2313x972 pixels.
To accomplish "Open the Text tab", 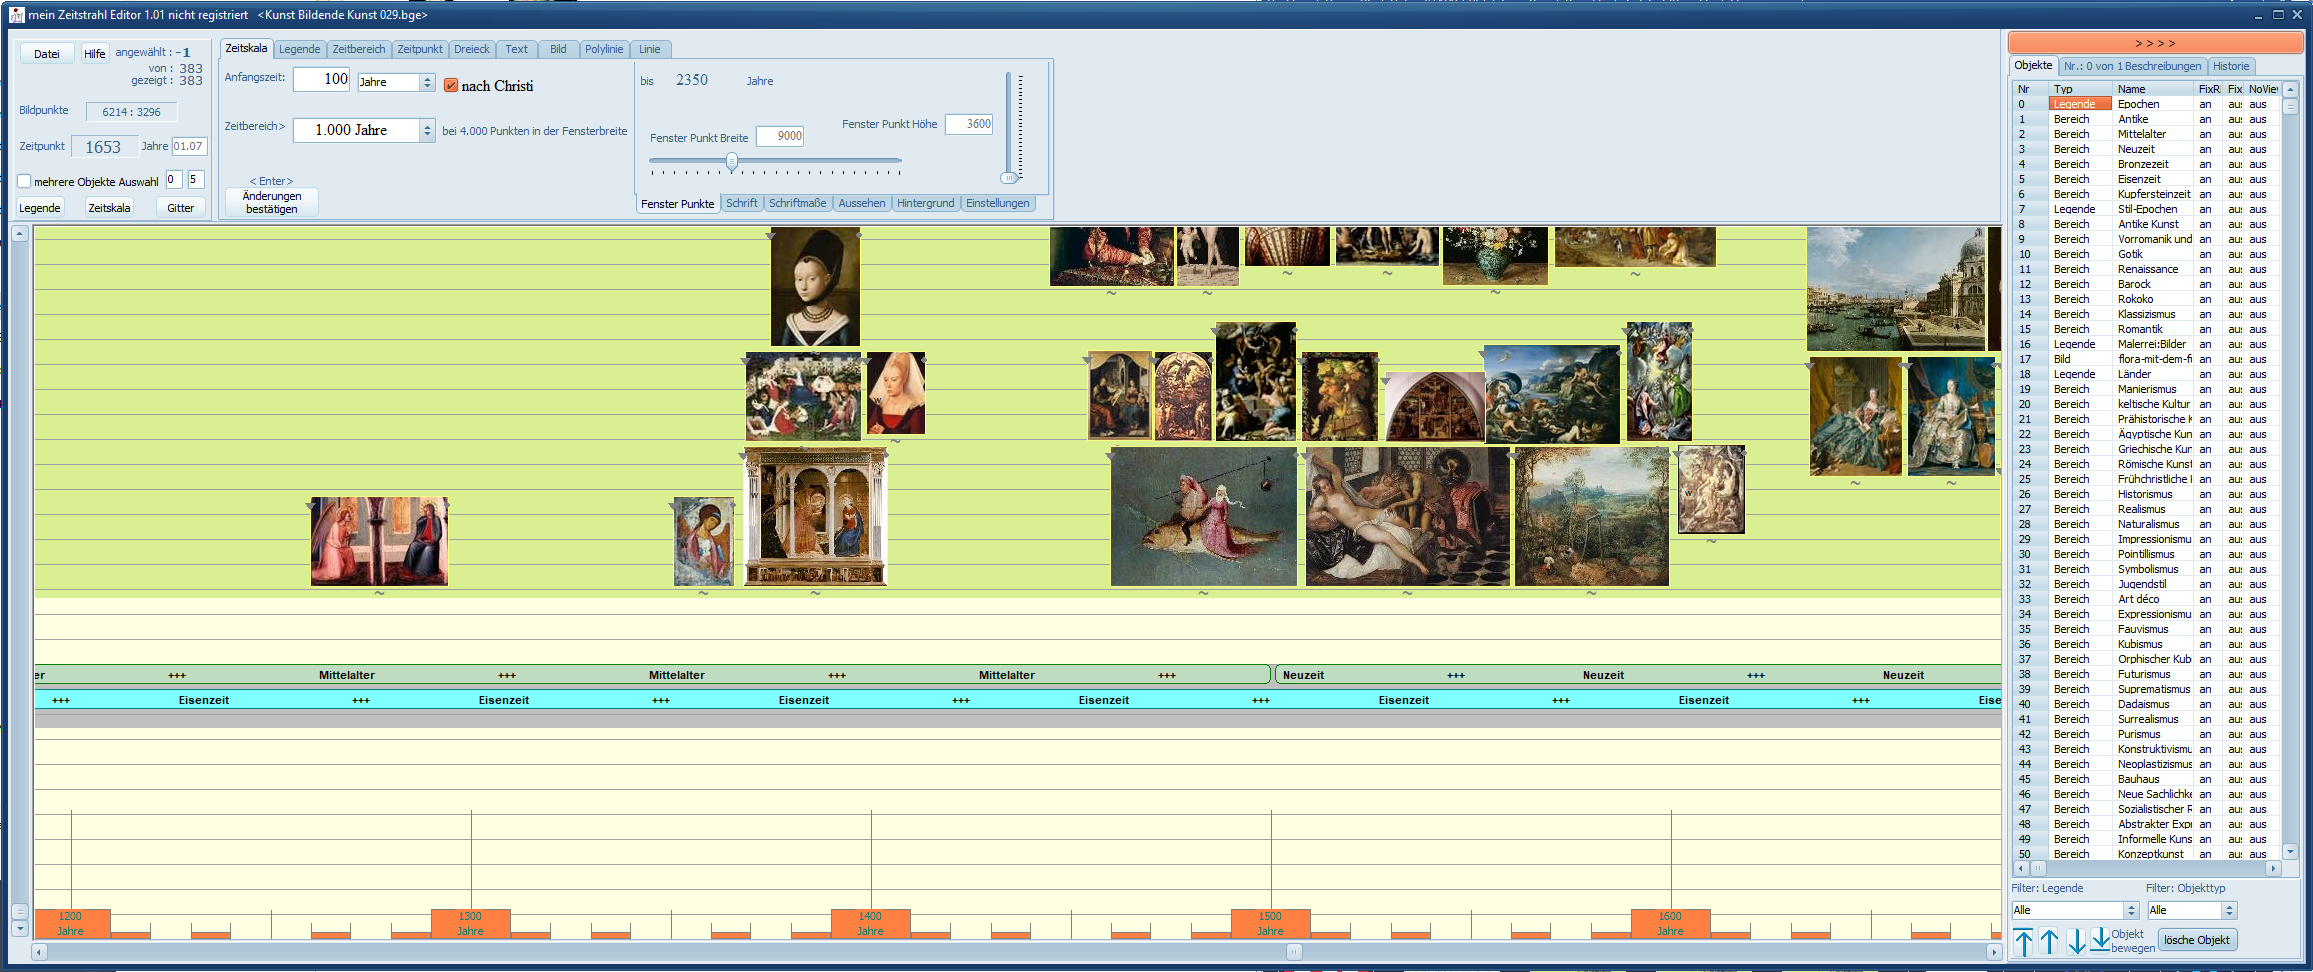I will 517,49.
